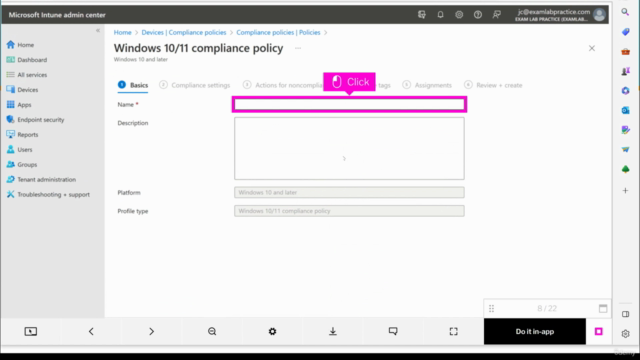Select the Basics tab
Screen dimensions: 640x360
point(133,85)
